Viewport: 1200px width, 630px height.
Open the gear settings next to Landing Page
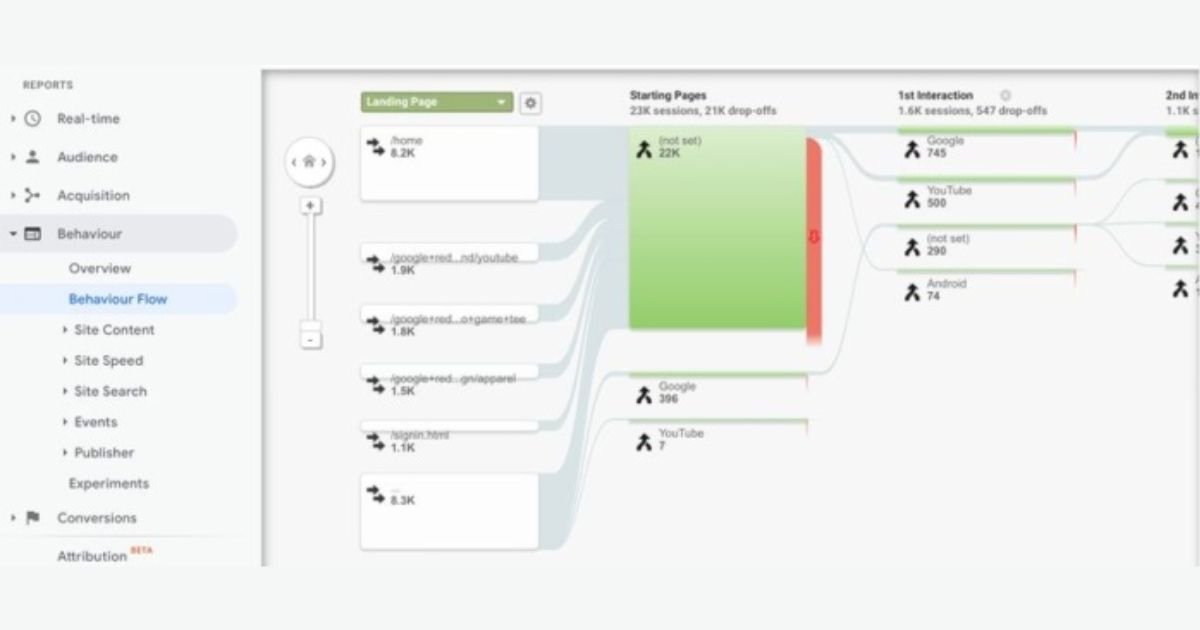[x=530, y=103]
